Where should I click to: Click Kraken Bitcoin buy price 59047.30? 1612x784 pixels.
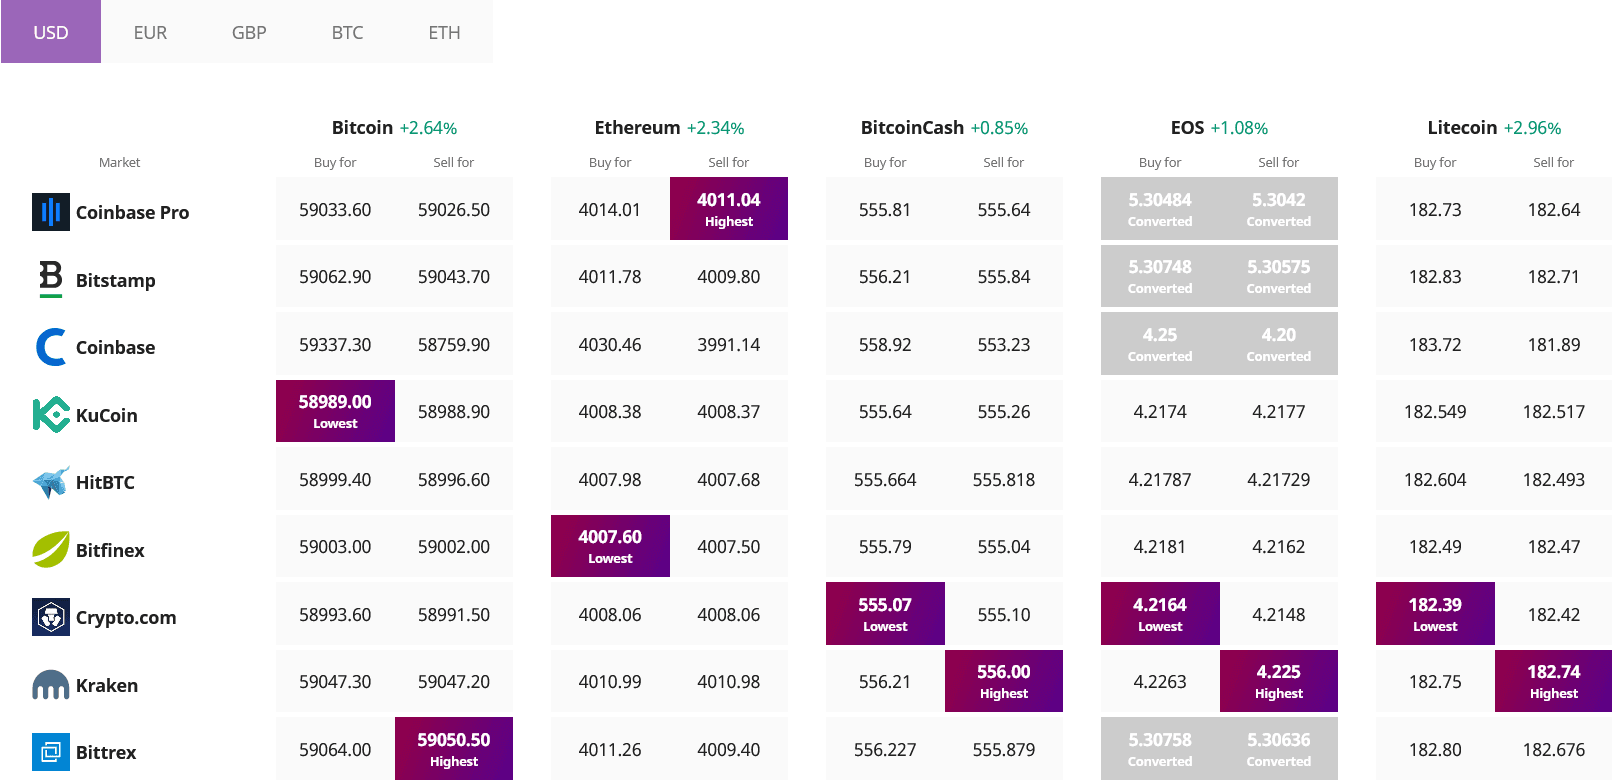[x=335, y=681]
